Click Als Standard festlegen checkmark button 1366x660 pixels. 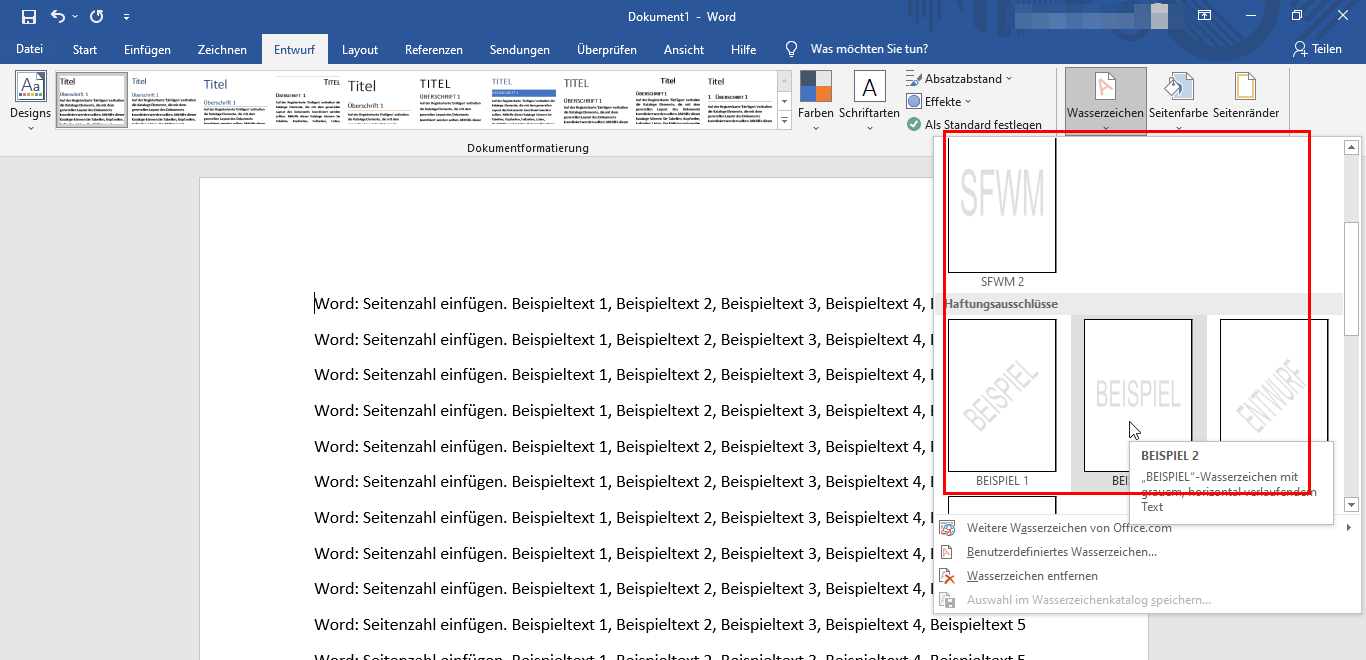coord(974,125)
